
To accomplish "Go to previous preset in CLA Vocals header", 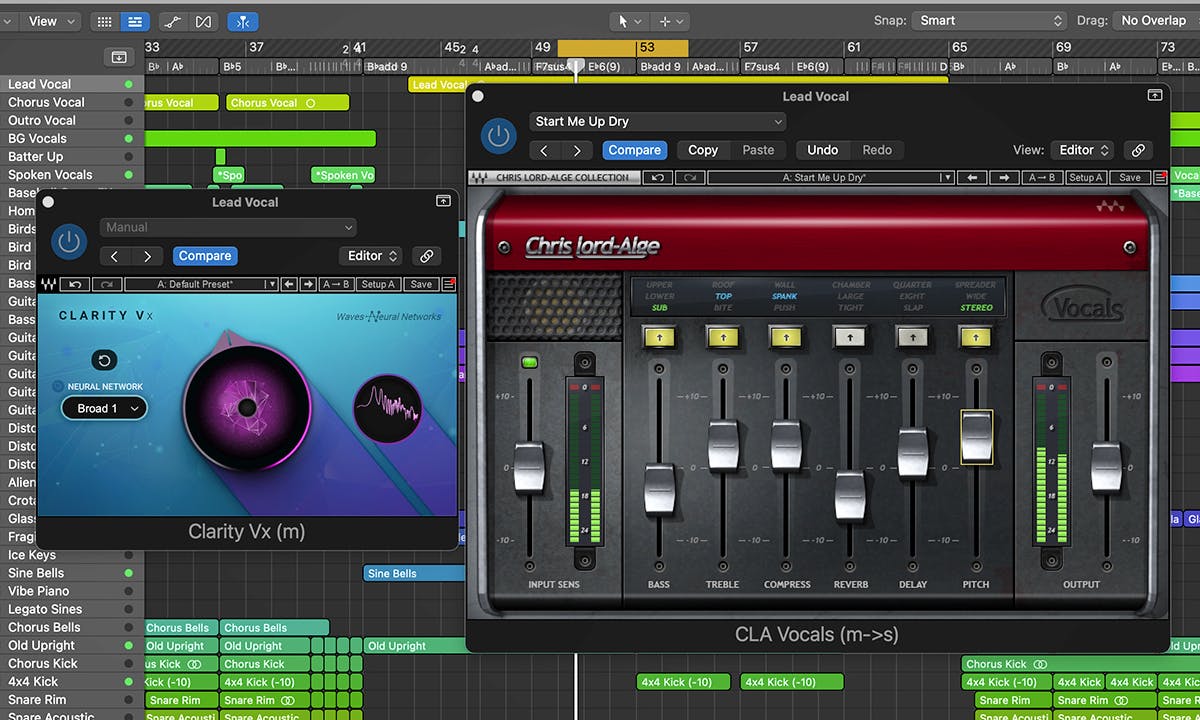I will click(545, 150).
